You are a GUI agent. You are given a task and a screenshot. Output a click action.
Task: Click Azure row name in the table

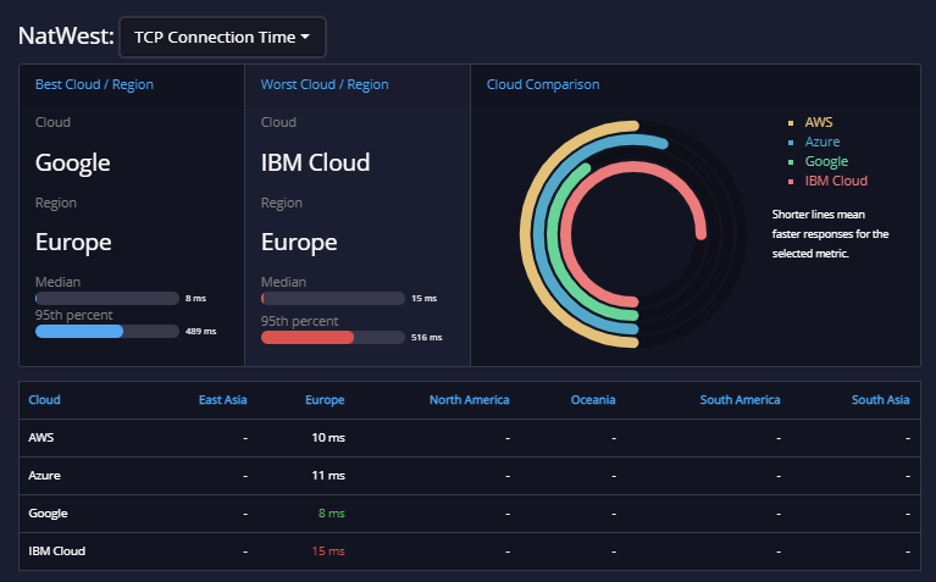(44, 476)
